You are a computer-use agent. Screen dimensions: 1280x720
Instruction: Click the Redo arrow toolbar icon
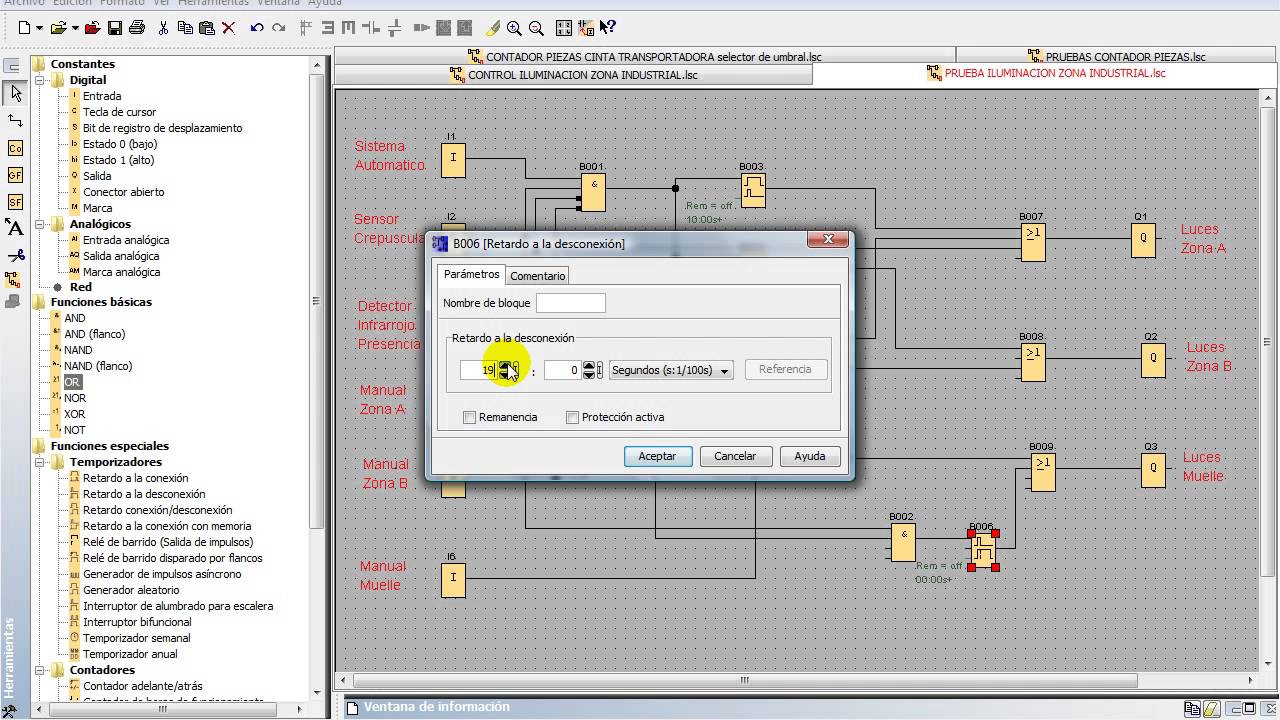[x=279, y=28]
